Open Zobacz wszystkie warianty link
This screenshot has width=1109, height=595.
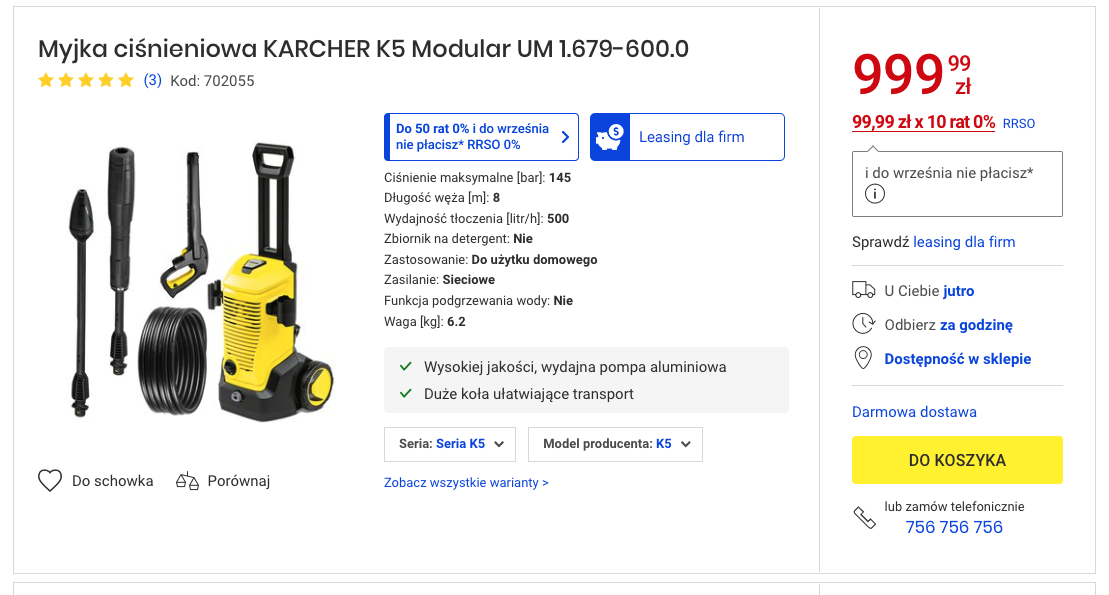coord(466,483)
